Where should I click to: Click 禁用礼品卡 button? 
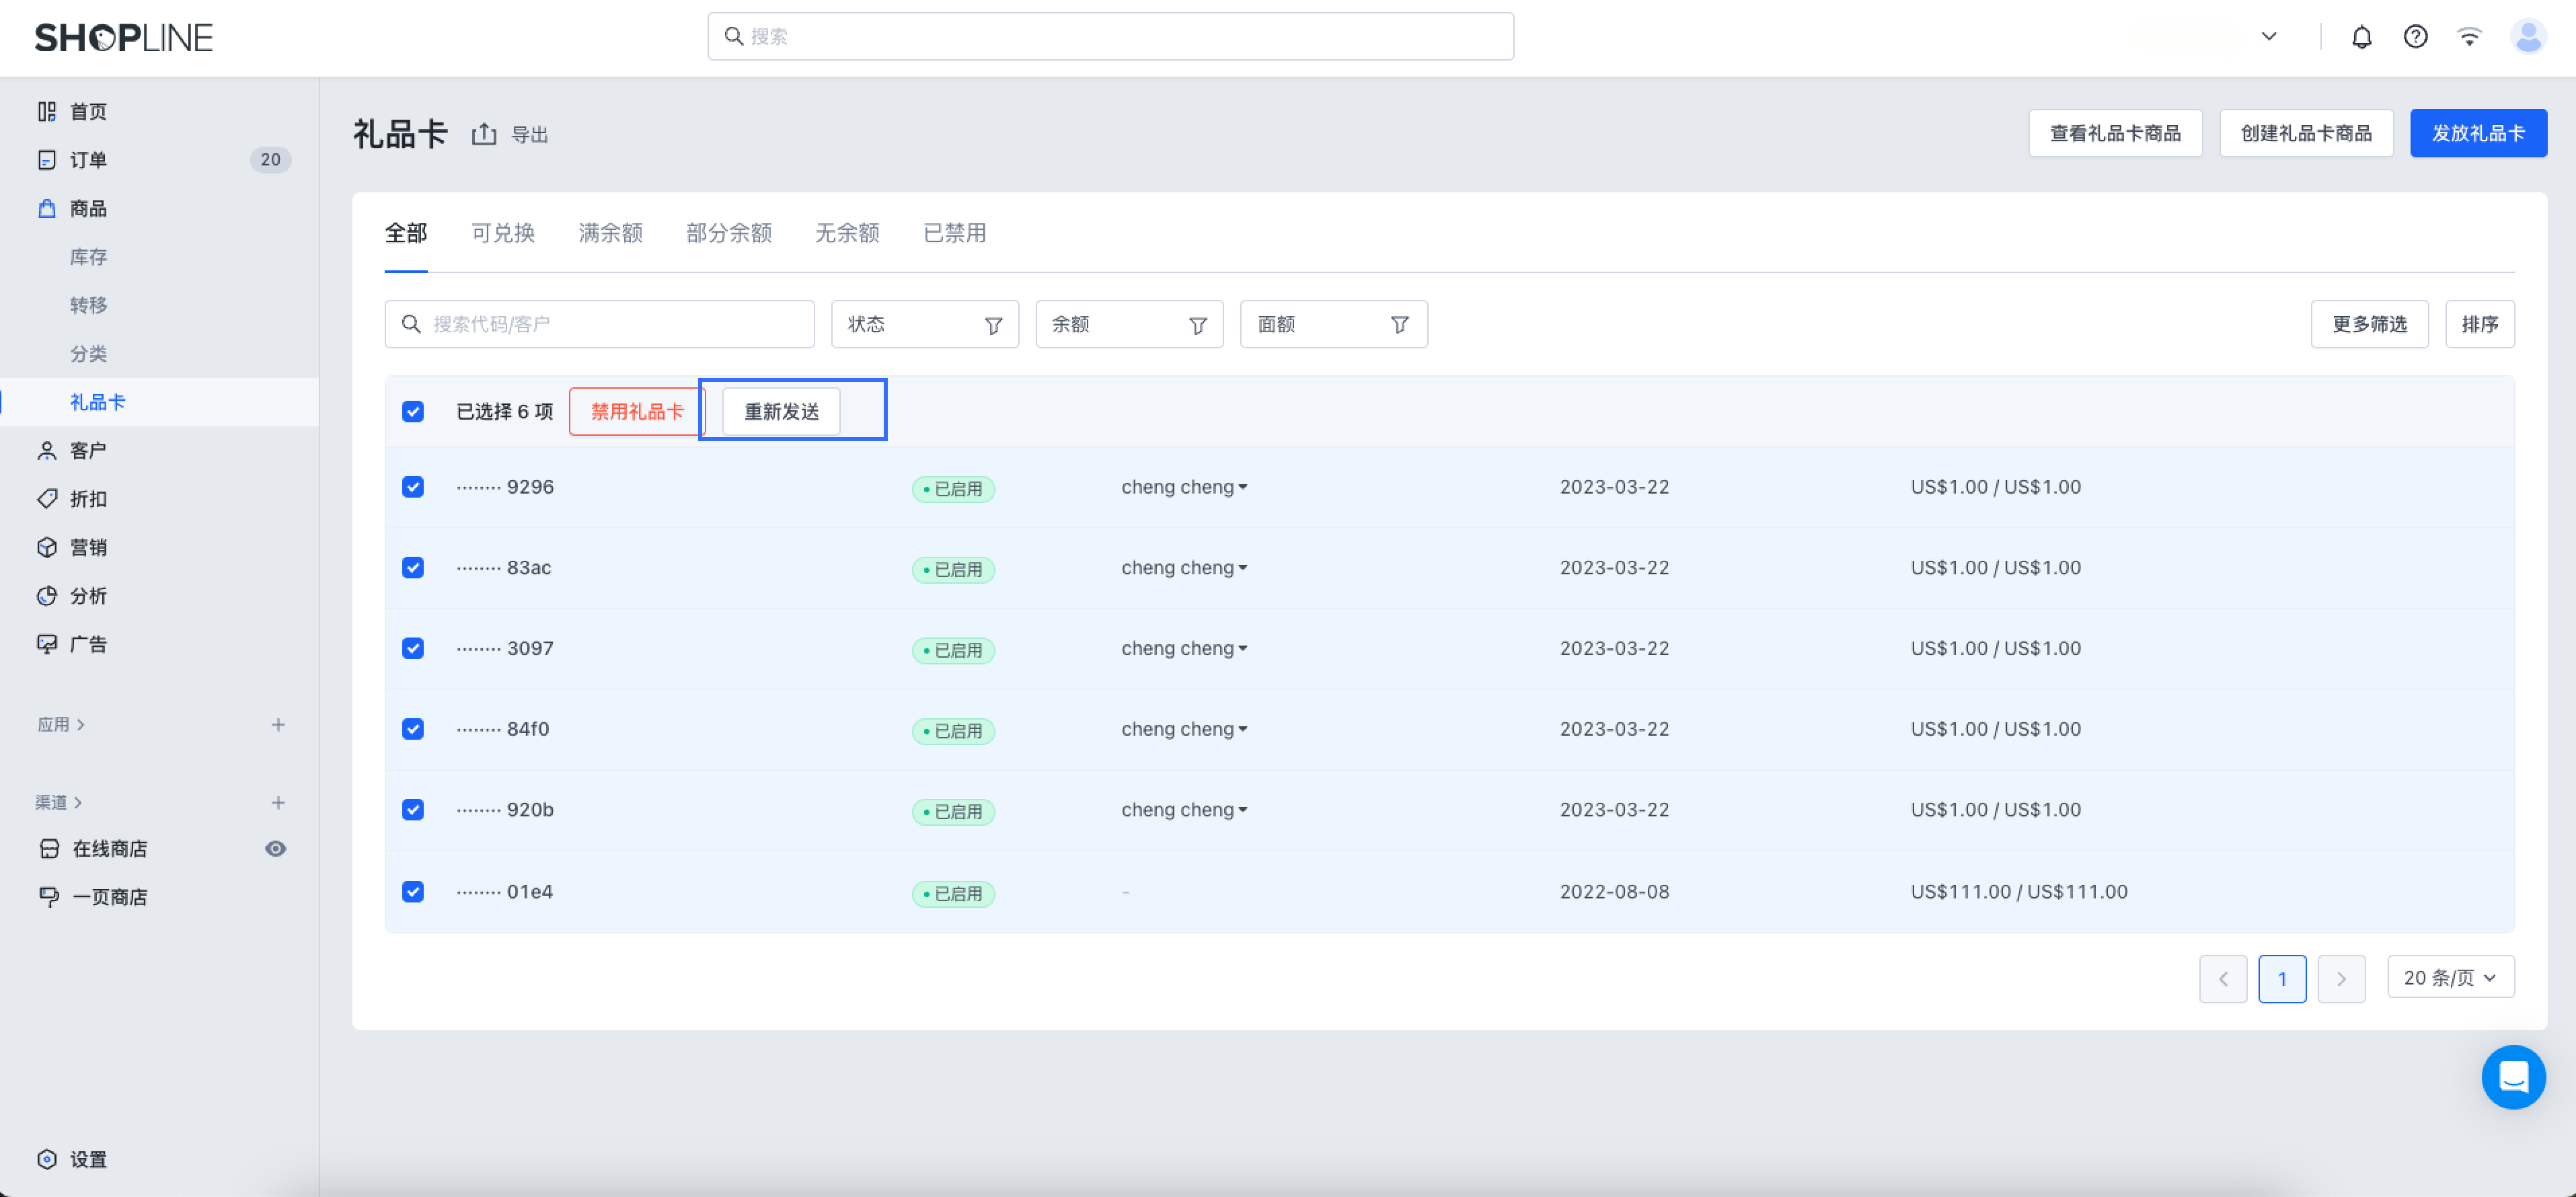637,412
